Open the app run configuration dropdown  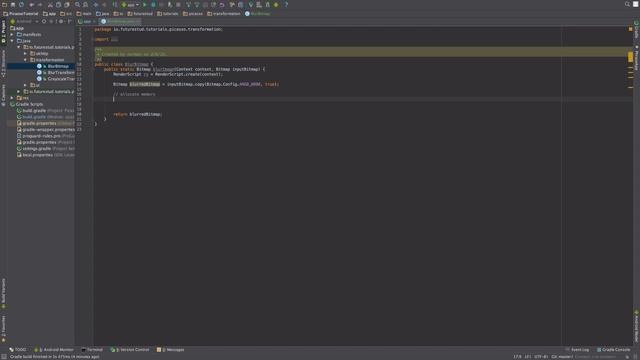point(130,4)
